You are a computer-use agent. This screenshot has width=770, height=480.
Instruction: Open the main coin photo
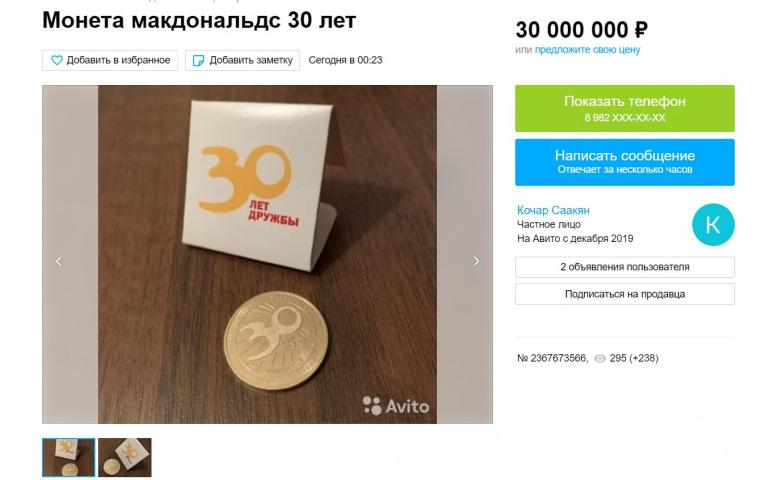pyautogui.click(x=267, y=254)
